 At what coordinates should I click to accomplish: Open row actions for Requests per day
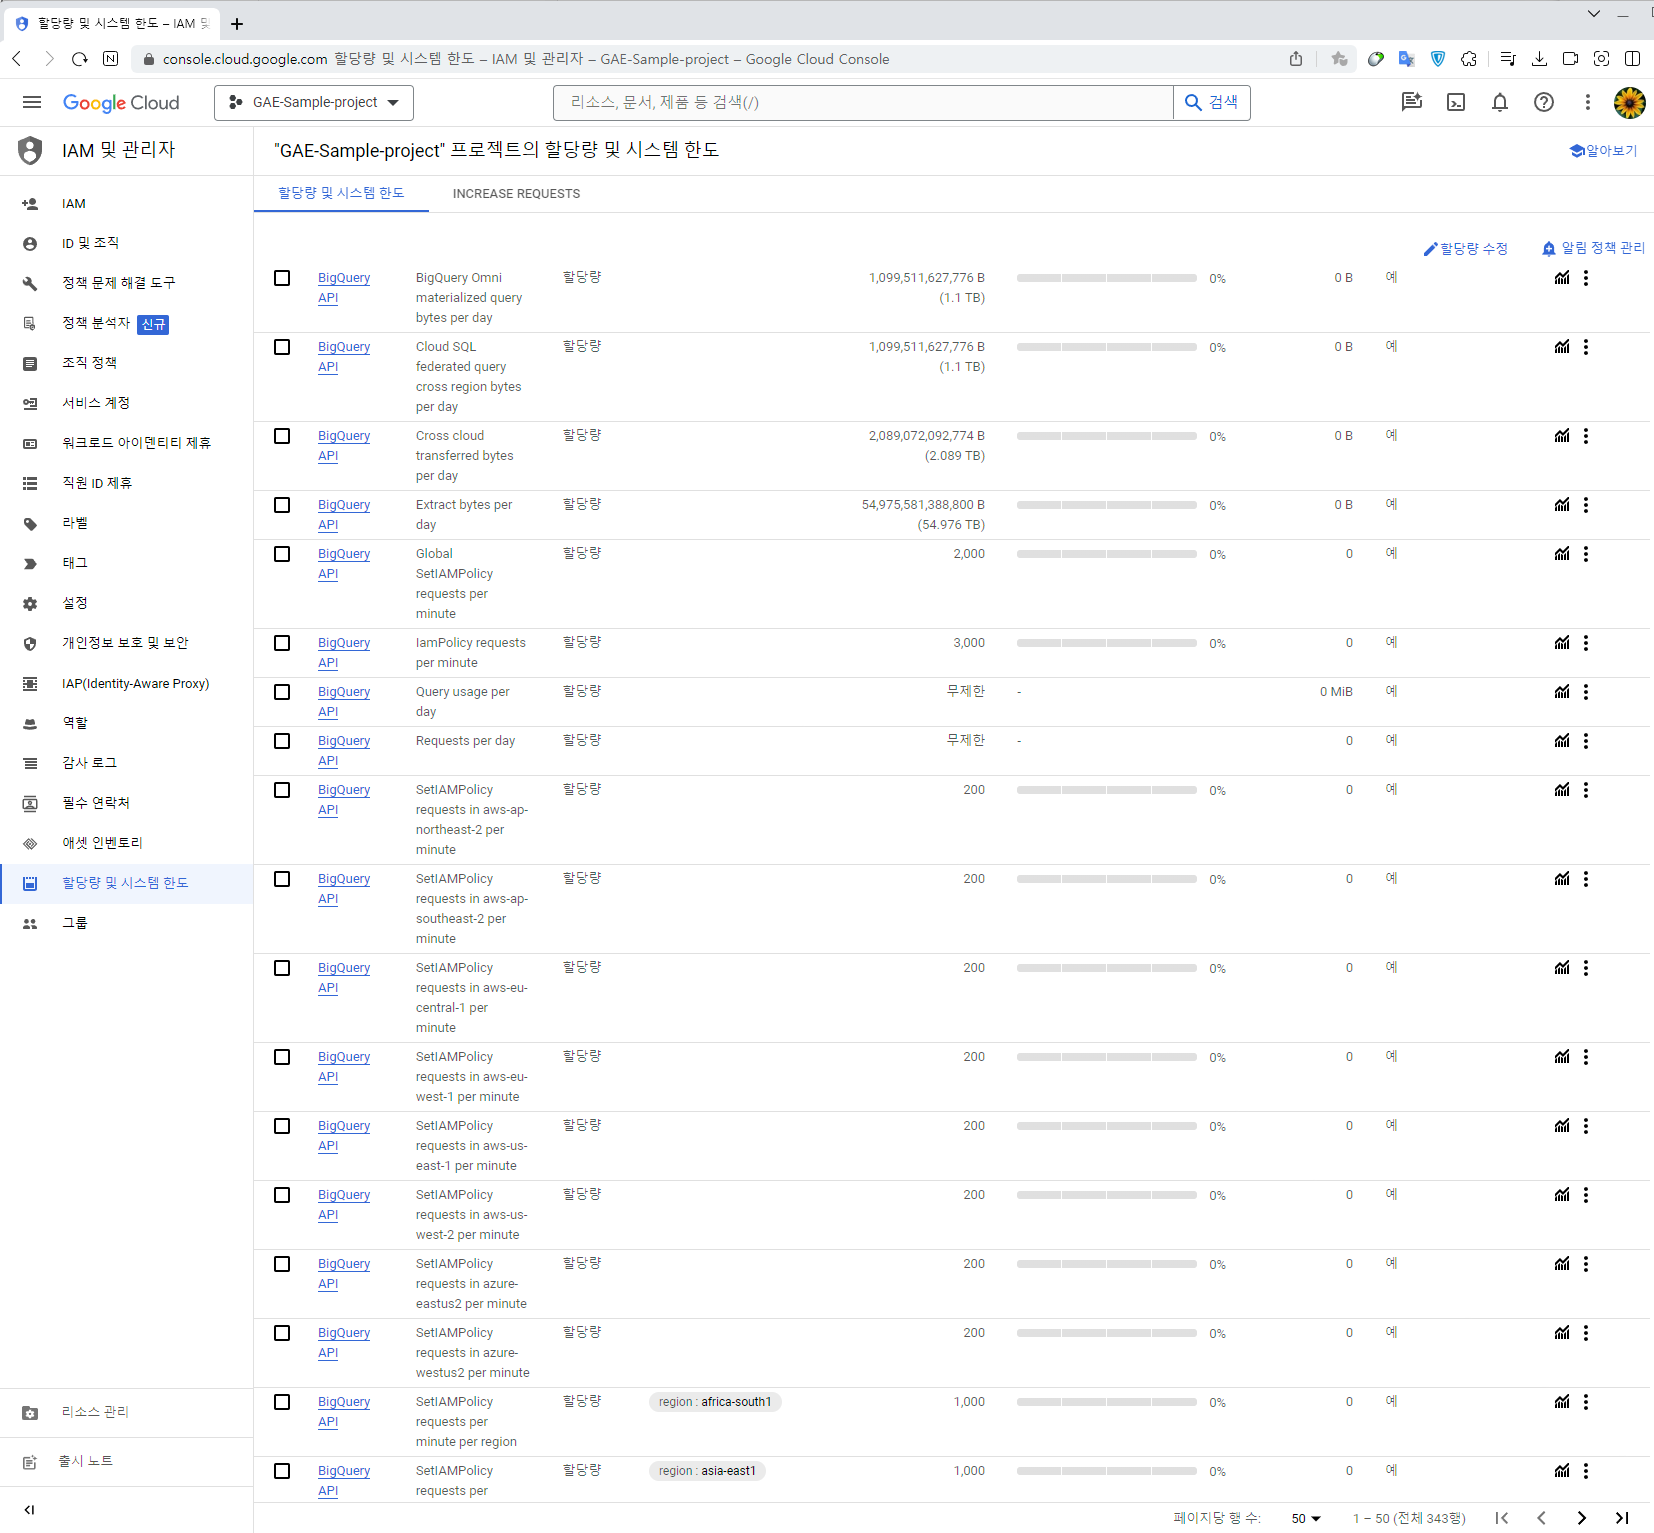pos(1586,741)
